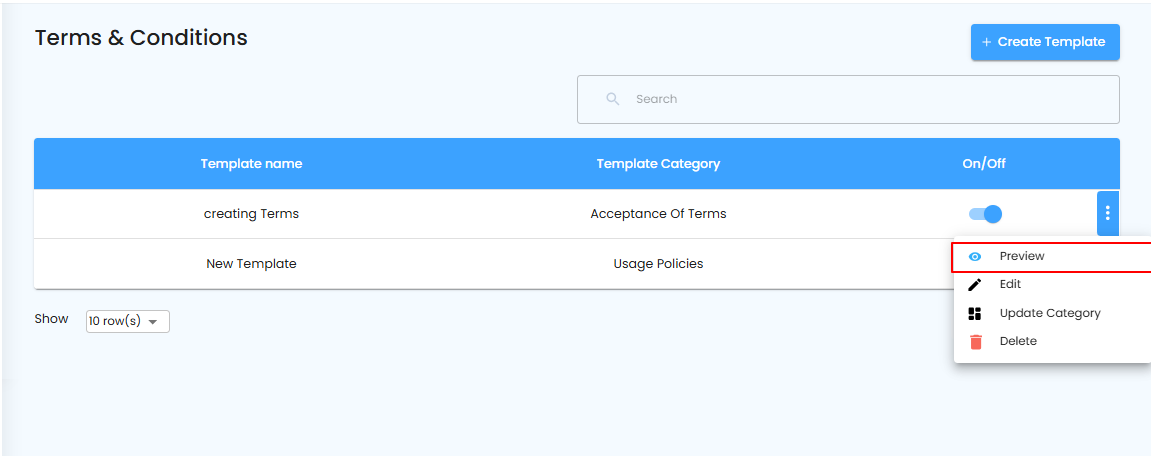Click the Usage Policies category cell
The image size is (1151, 456).
pyautogui.click(x=658, y=264)
